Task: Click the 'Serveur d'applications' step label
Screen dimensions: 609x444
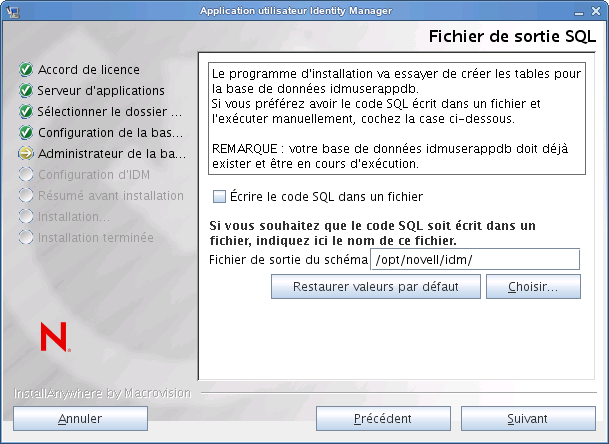Action: (101, 91)
